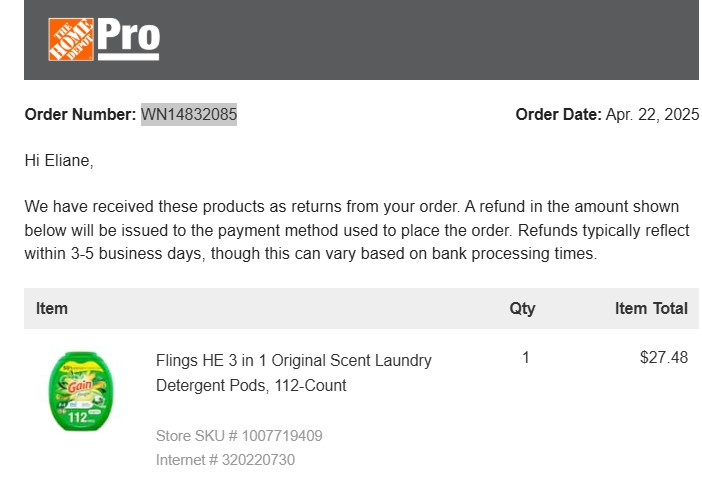702x498 pixels.
Task: Click the Order Number label
Action: [80, 114]
